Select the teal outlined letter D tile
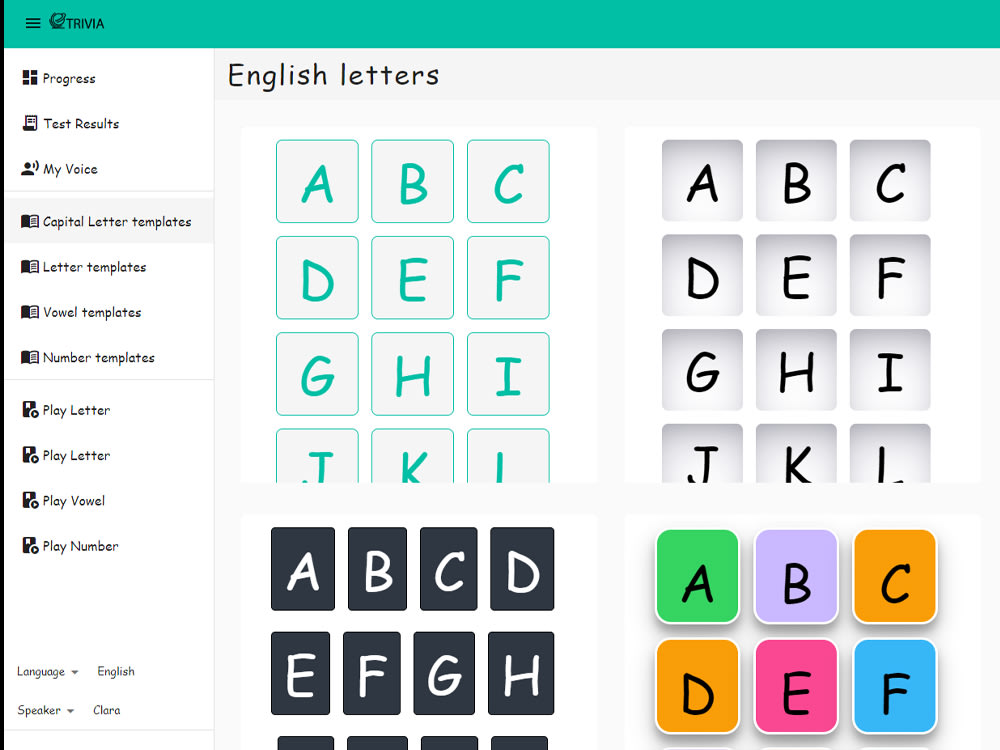Image resolution: width=1000 pixels, height=750 pixels. (x=317, y=277)
